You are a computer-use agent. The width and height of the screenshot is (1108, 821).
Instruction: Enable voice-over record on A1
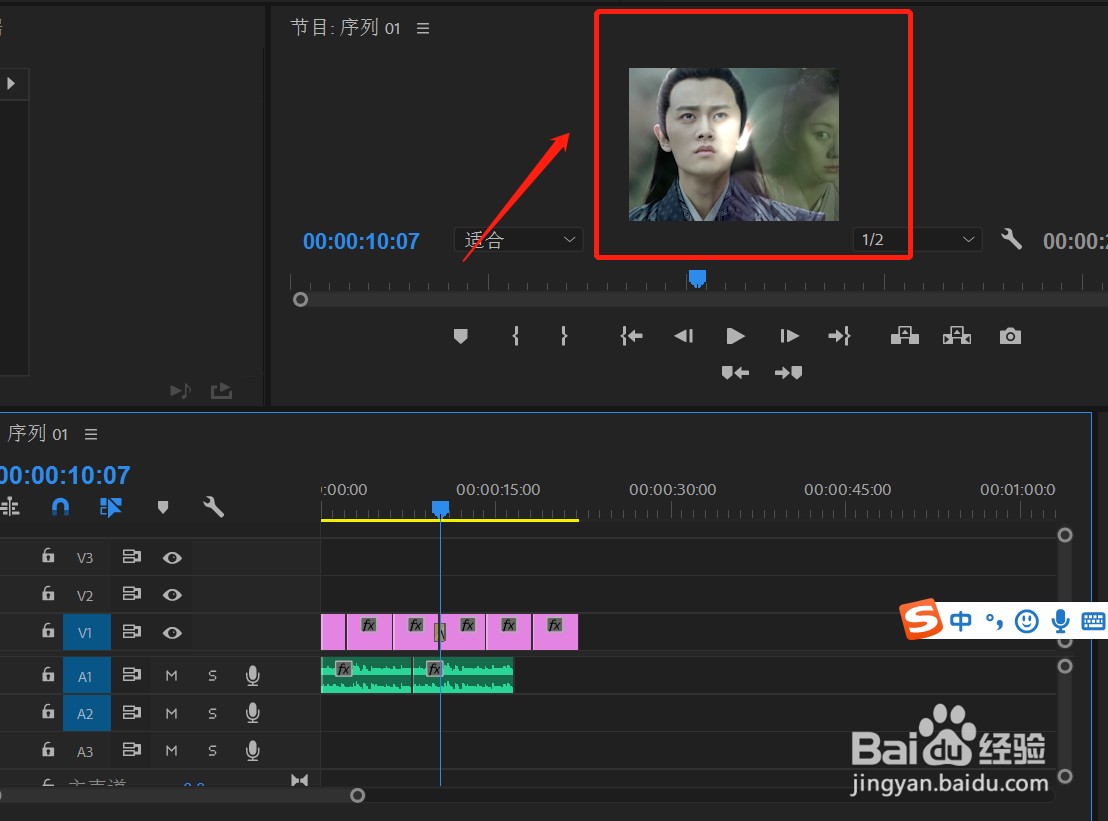pyautogui.click(x=252, y=676)
